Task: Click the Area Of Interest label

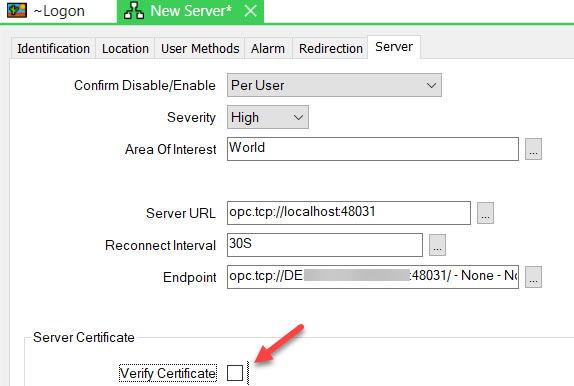Action: 170,149
